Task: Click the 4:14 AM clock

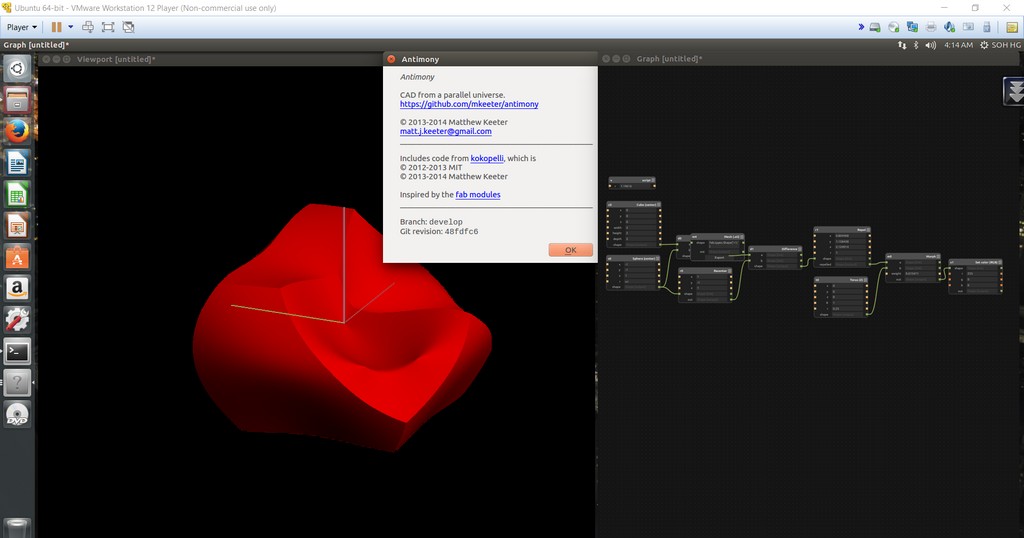Action: (958, 45)
